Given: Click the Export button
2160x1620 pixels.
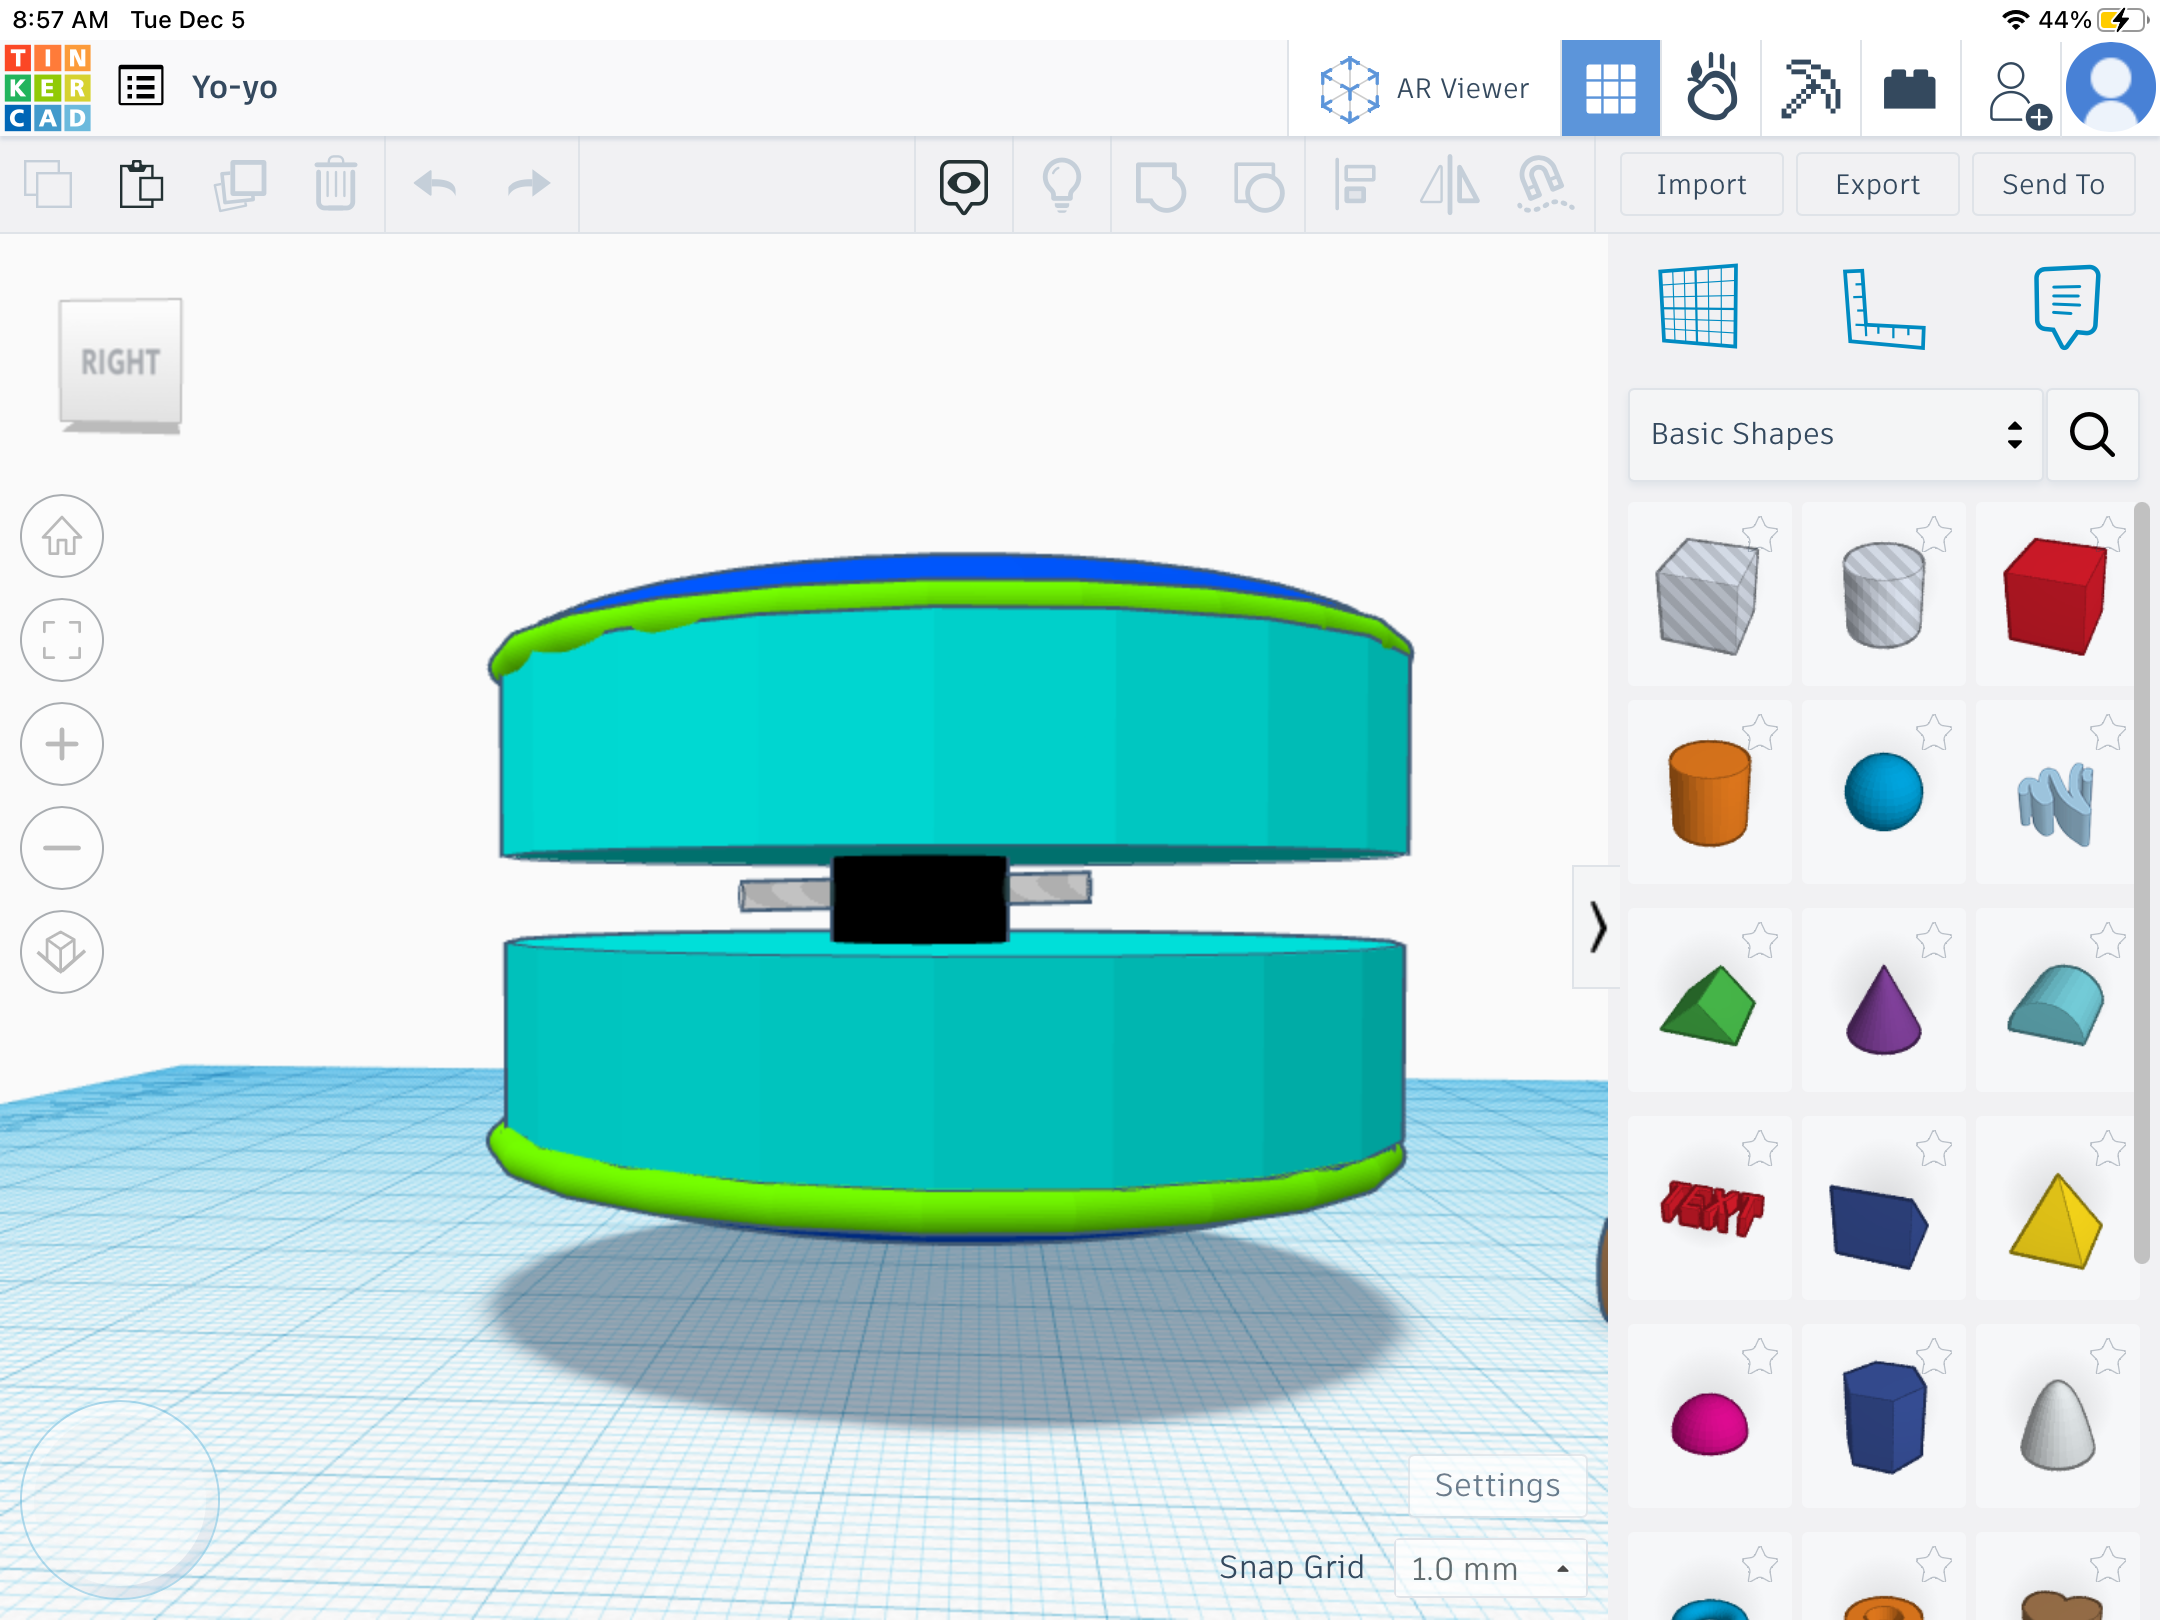Looking at the screenshot, I should click(x=1877, y=184).
